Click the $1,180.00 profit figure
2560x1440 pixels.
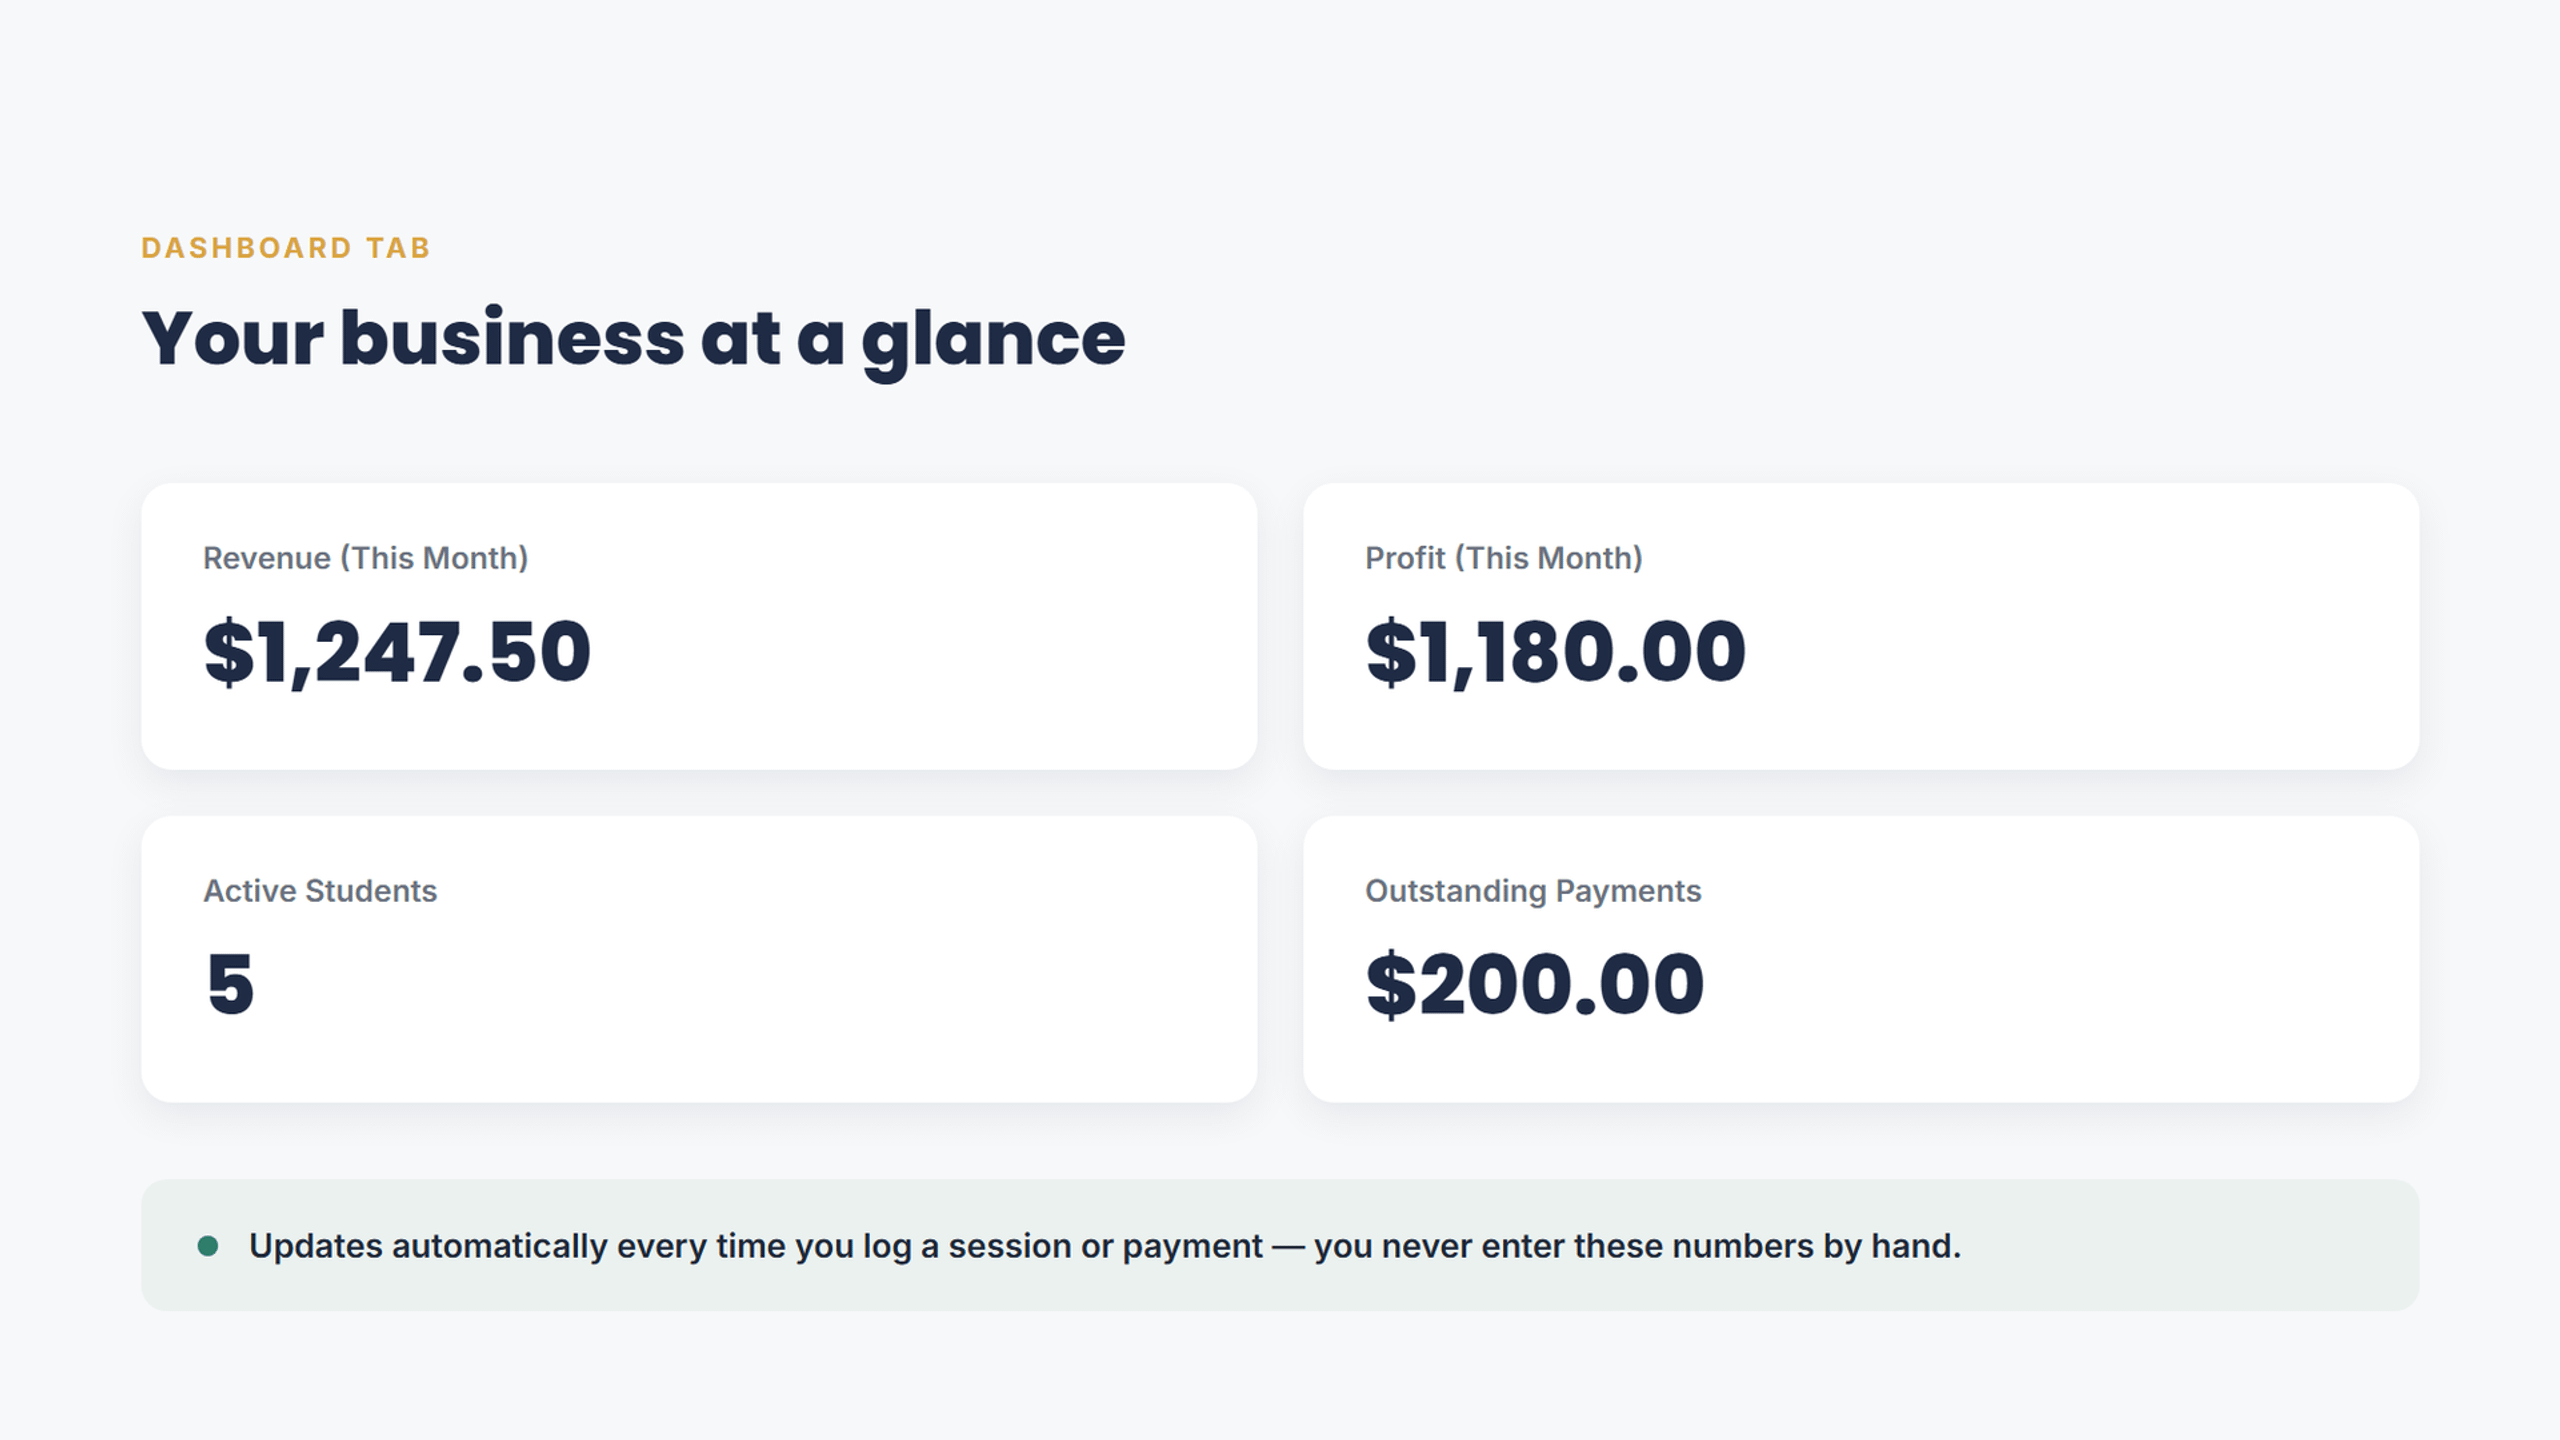1556,652
